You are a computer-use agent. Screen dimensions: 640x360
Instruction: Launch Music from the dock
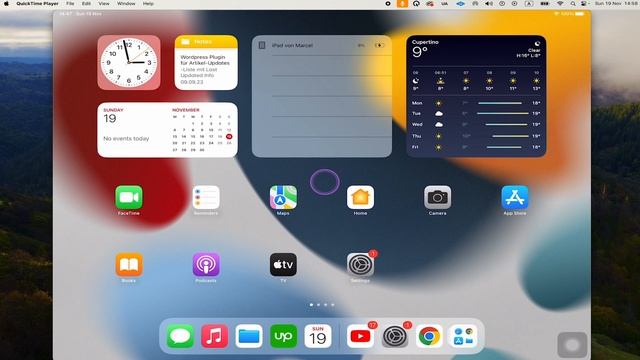click(214, 336)
